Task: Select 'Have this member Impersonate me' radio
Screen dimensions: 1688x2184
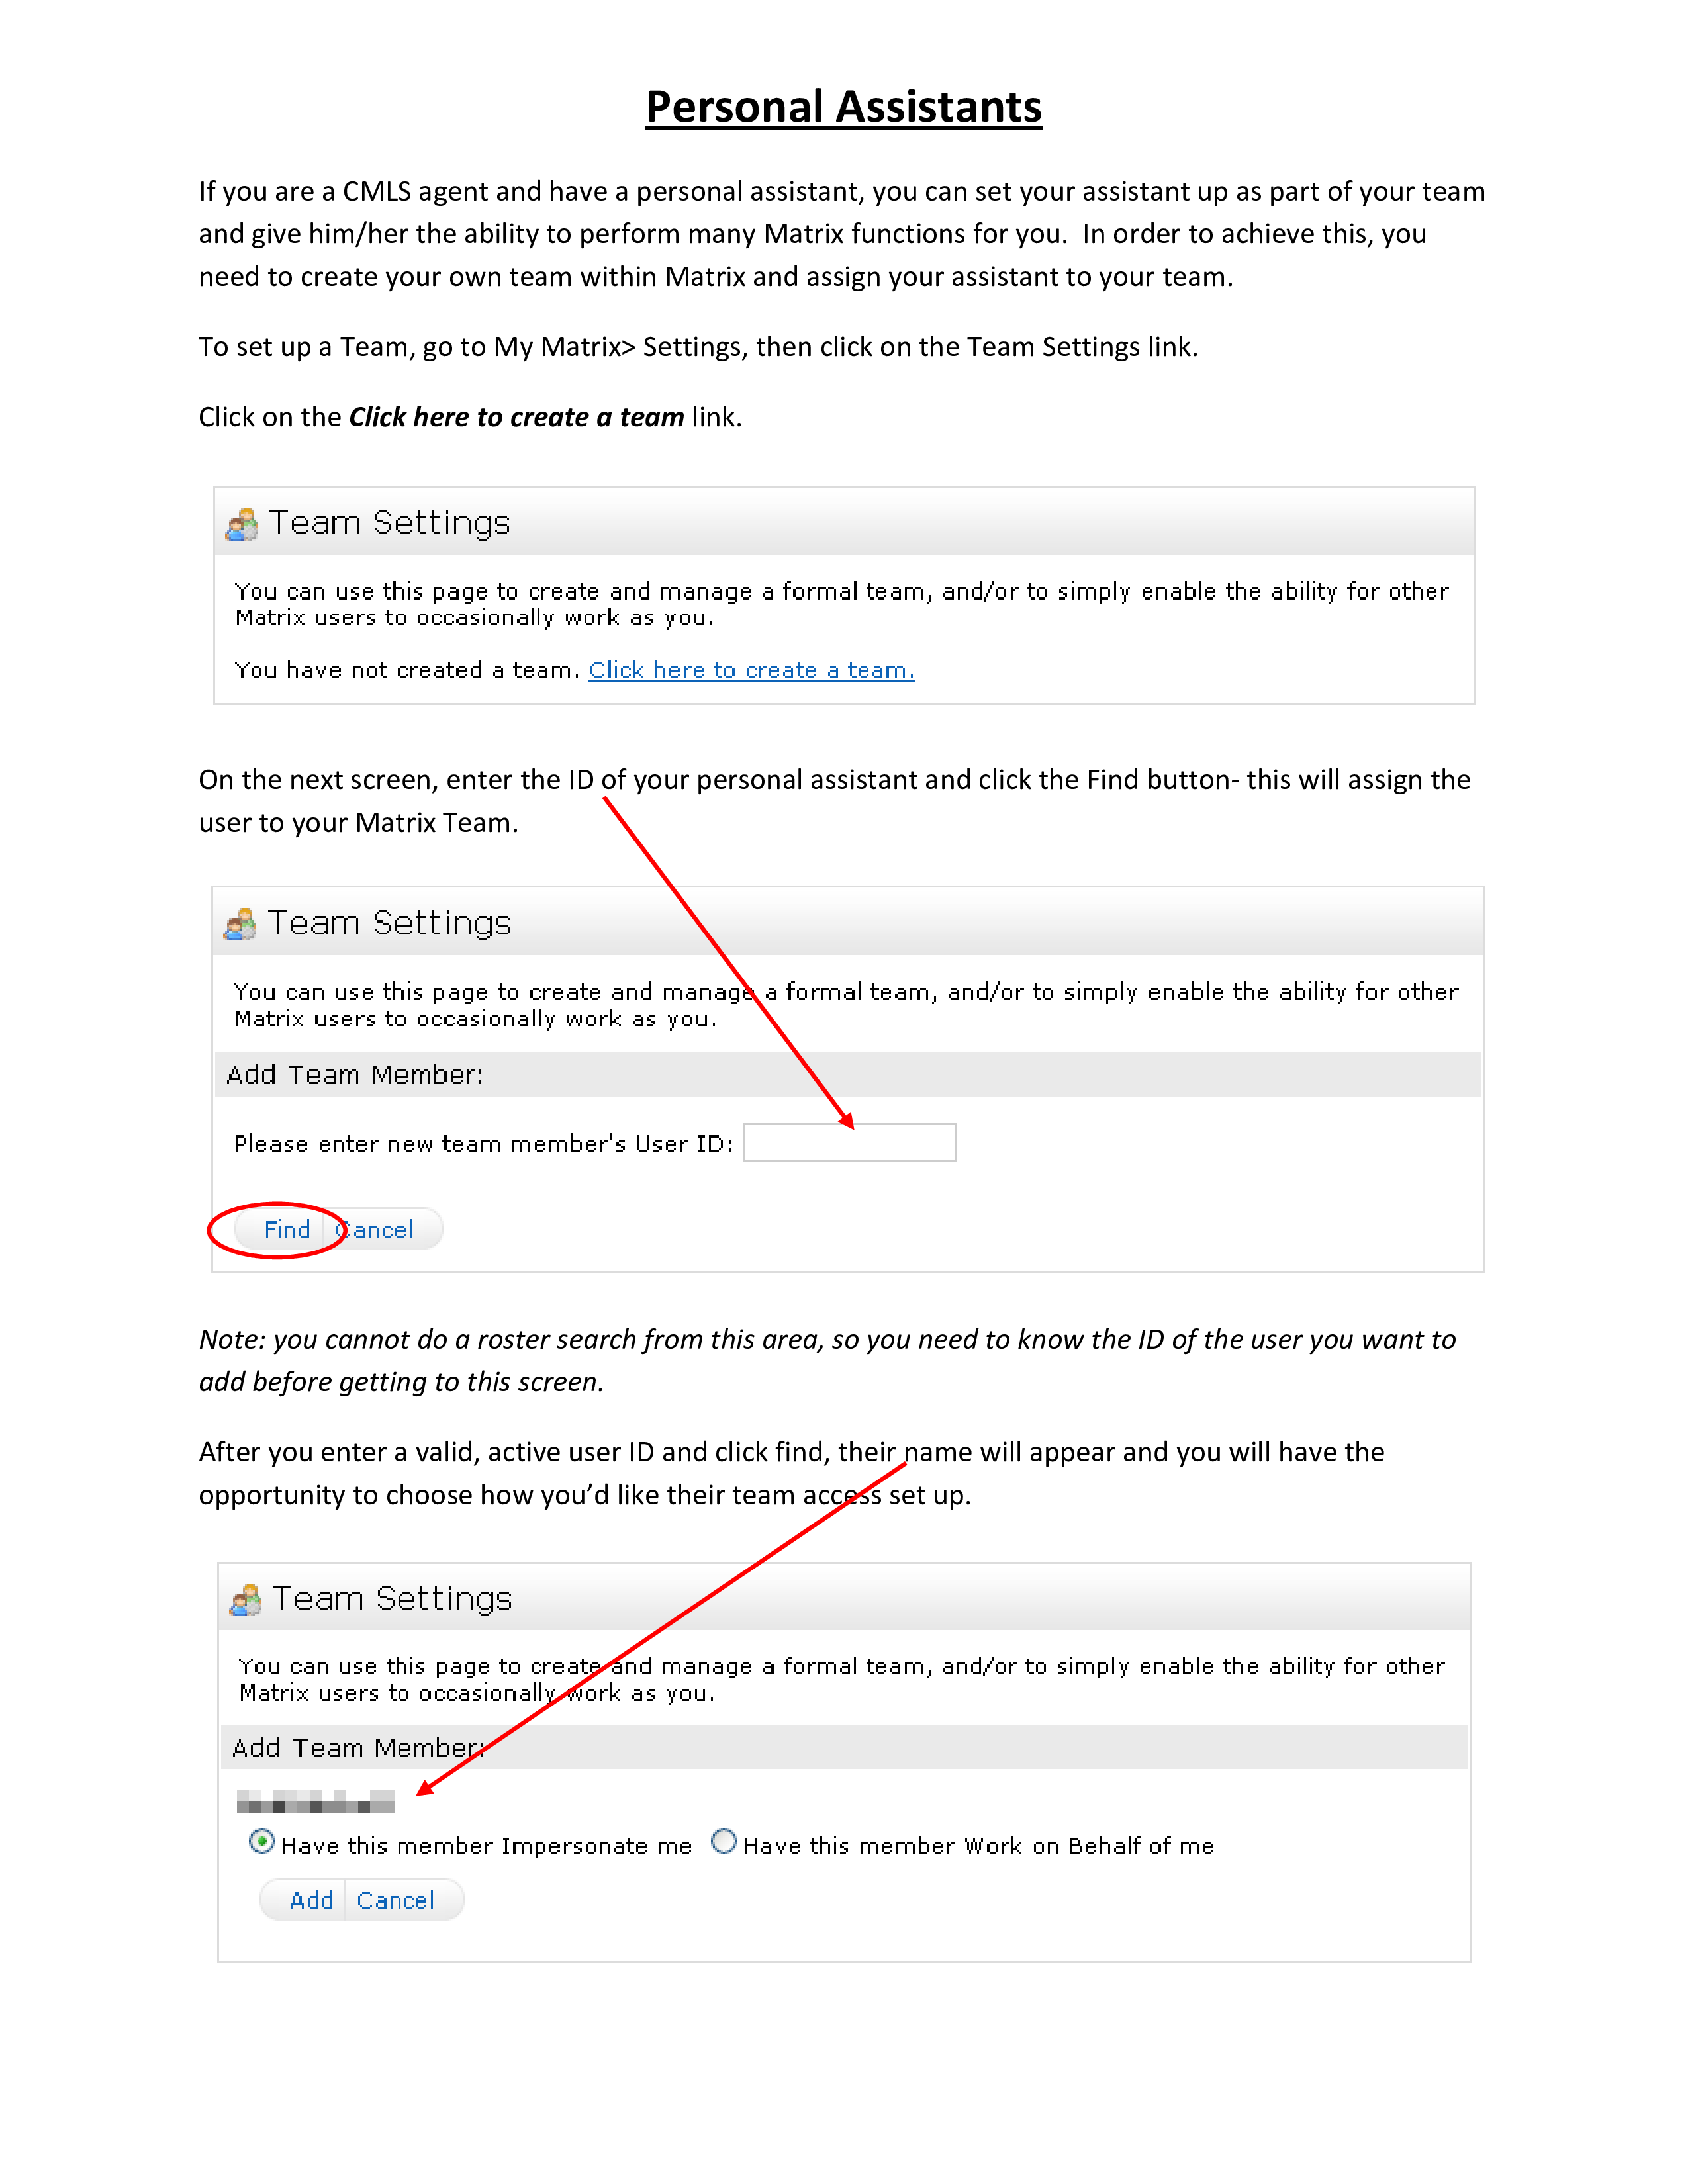Action: 262,1841
